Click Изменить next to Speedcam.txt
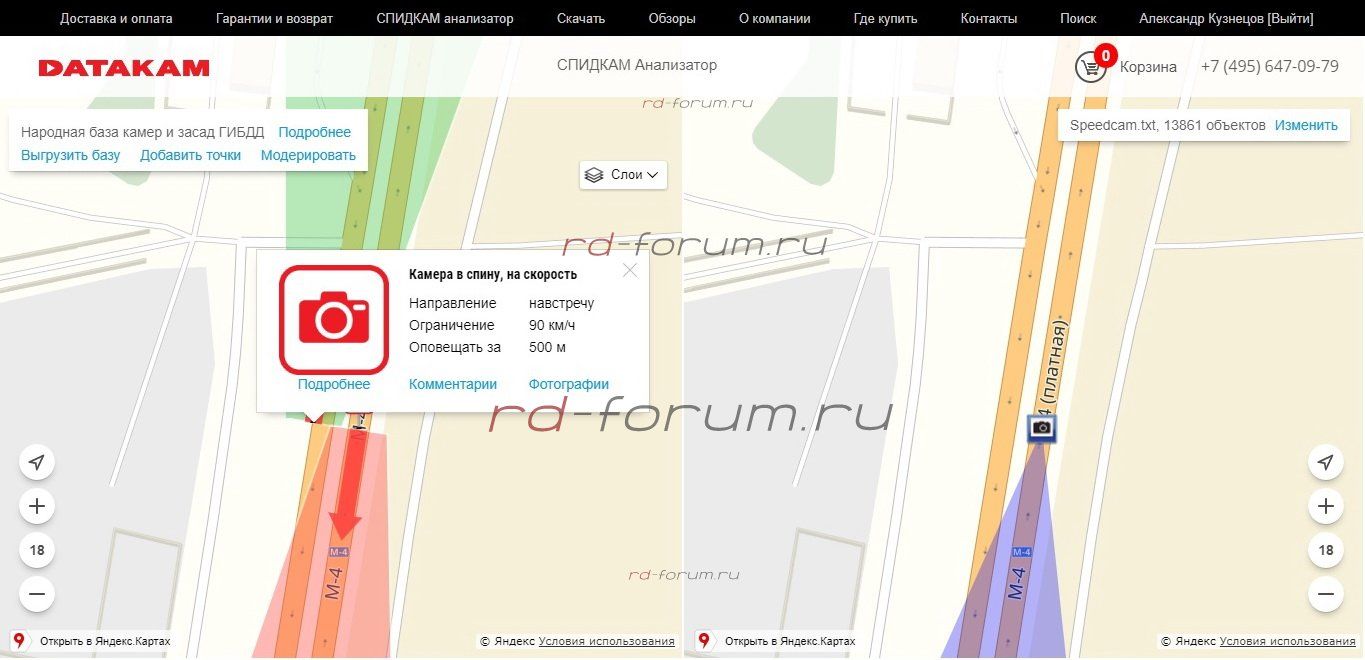The image size is (1365, 660). 1306,125
